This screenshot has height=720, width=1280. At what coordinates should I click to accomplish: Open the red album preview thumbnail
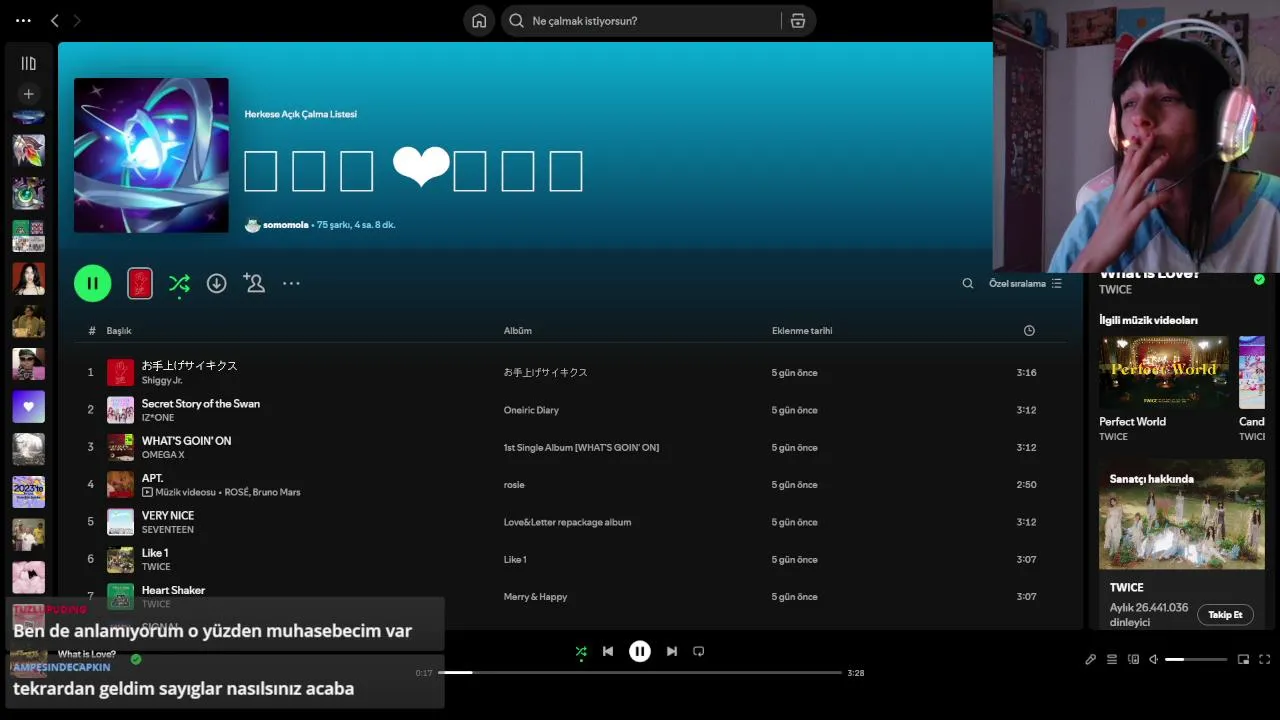[140, 283]
